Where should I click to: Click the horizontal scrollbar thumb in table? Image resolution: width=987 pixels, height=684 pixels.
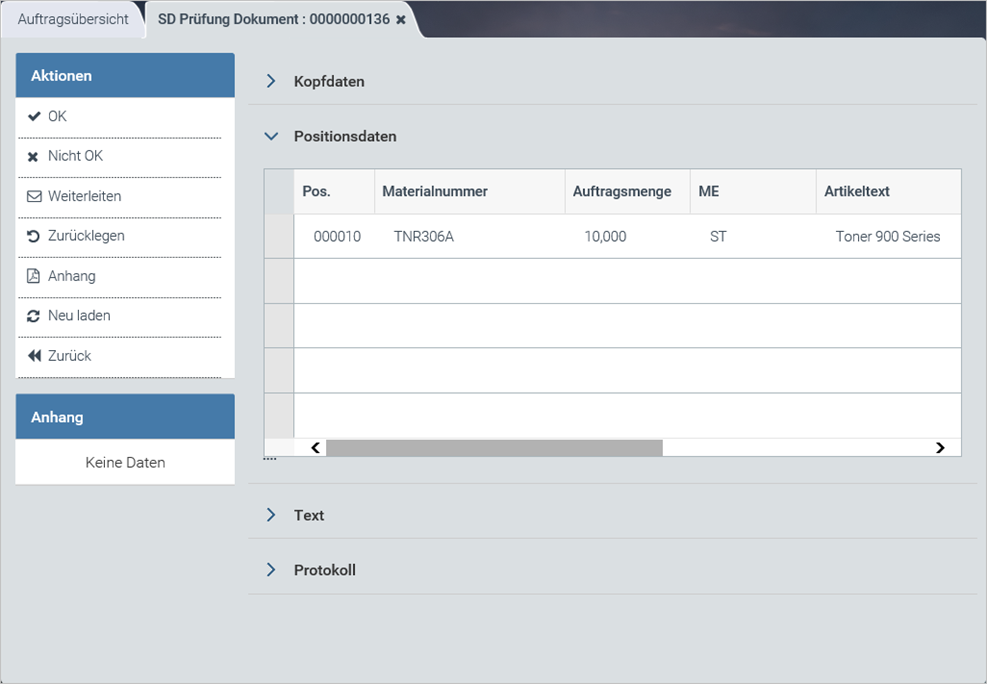point(494,448)
